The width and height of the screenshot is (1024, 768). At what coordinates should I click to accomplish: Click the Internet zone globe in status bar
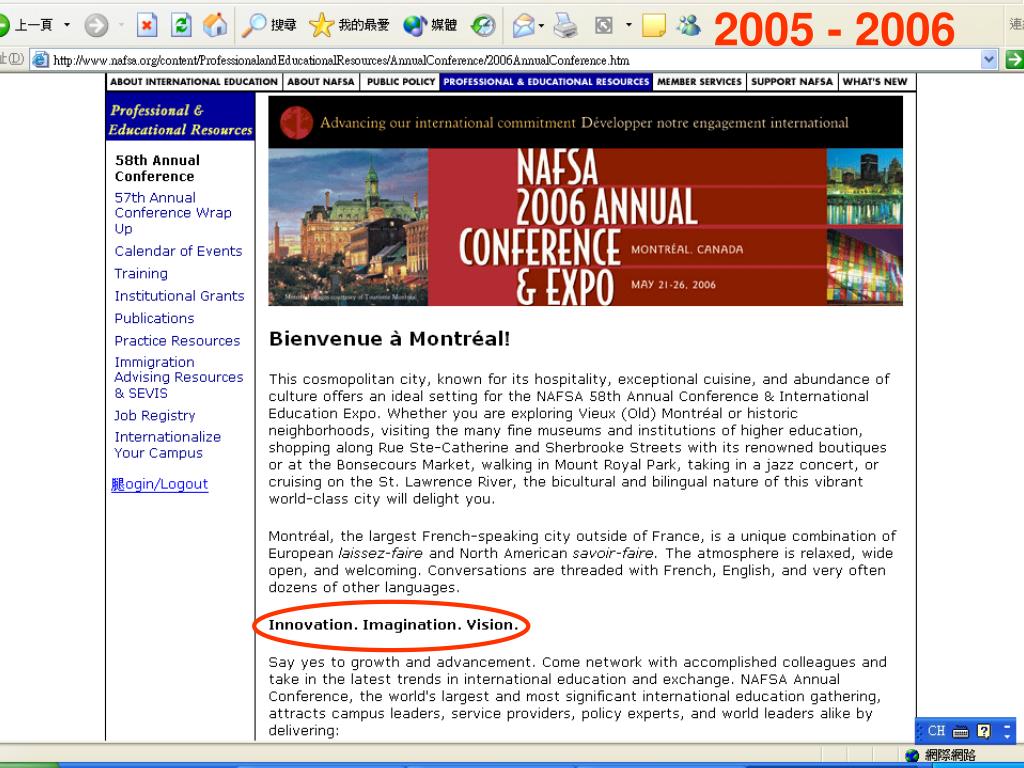point(912,756)
